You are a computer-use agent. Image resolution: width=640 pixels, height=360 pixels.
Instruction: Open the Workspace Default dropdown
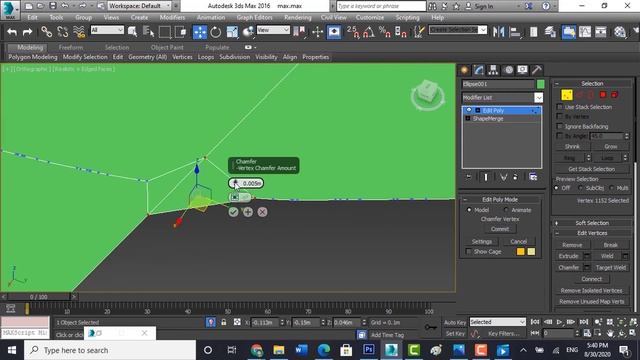140,6
